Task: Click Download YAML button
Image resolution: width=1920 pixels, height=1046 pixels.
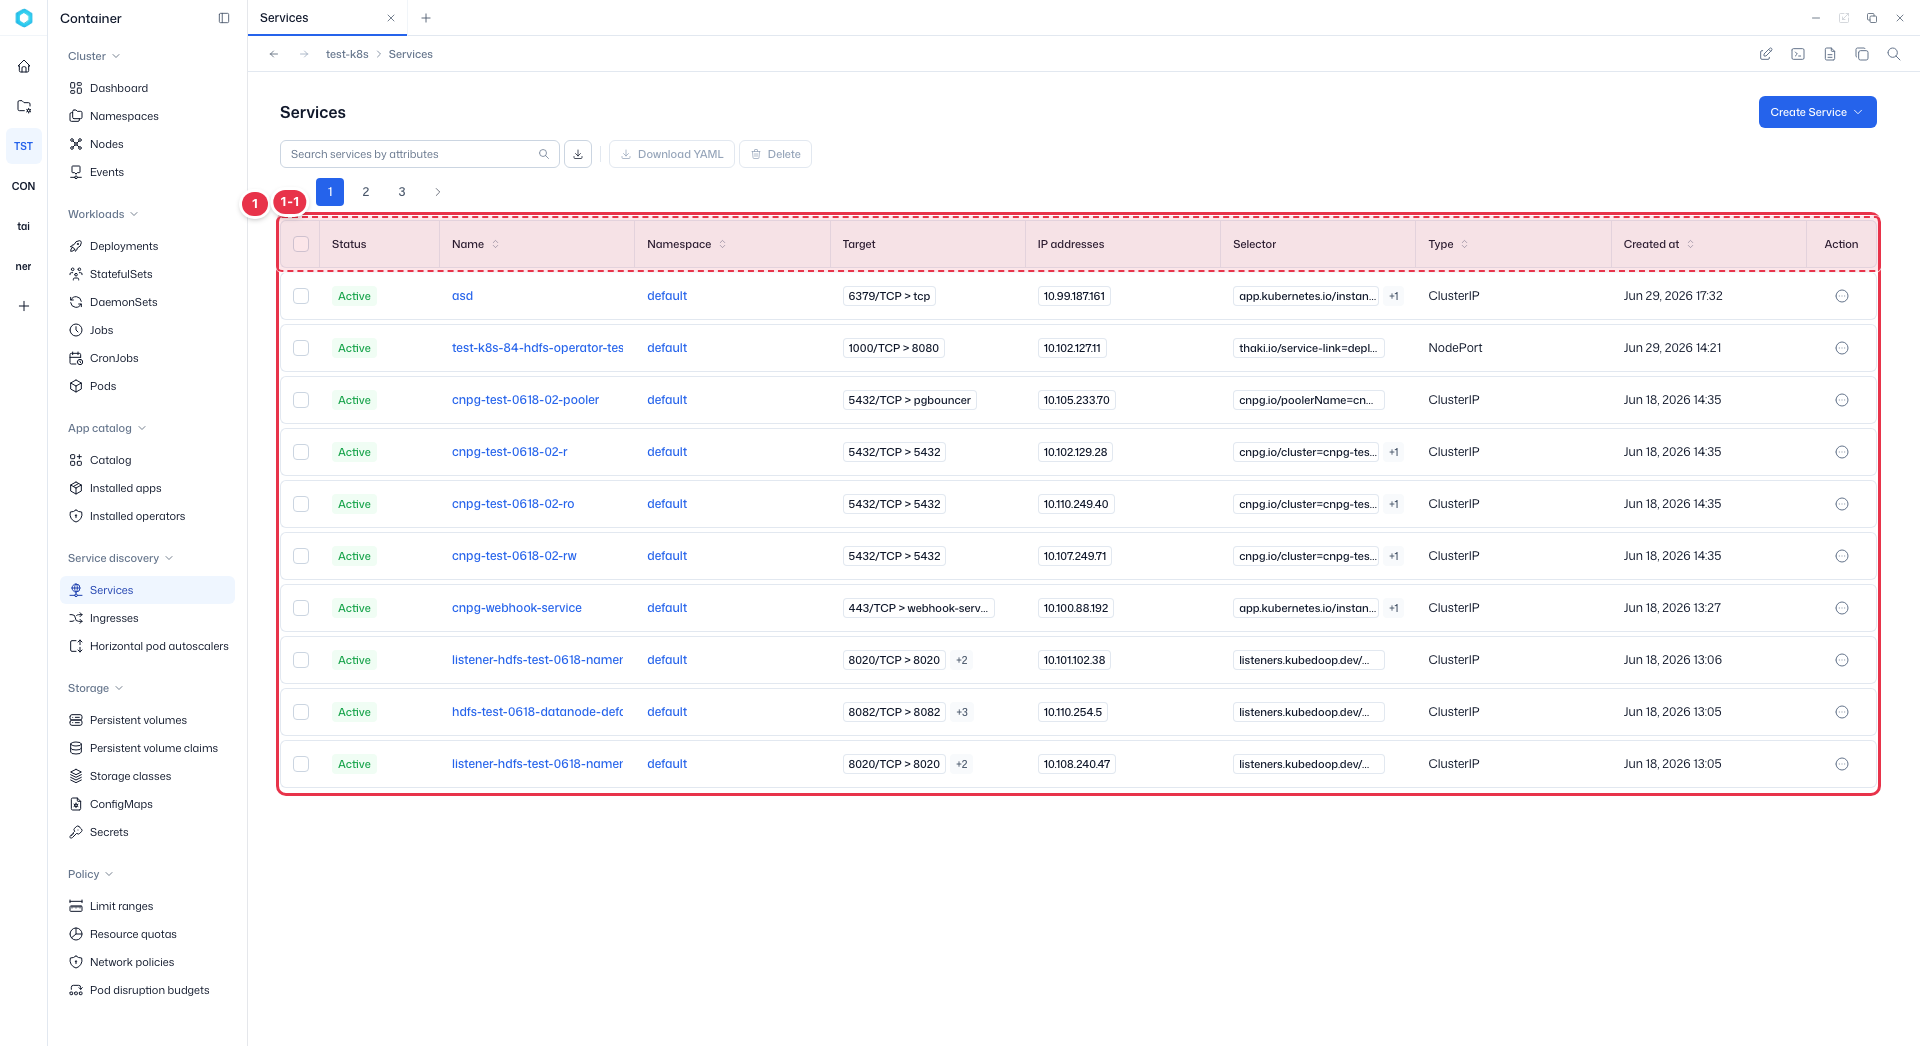Action: (672, 154)
